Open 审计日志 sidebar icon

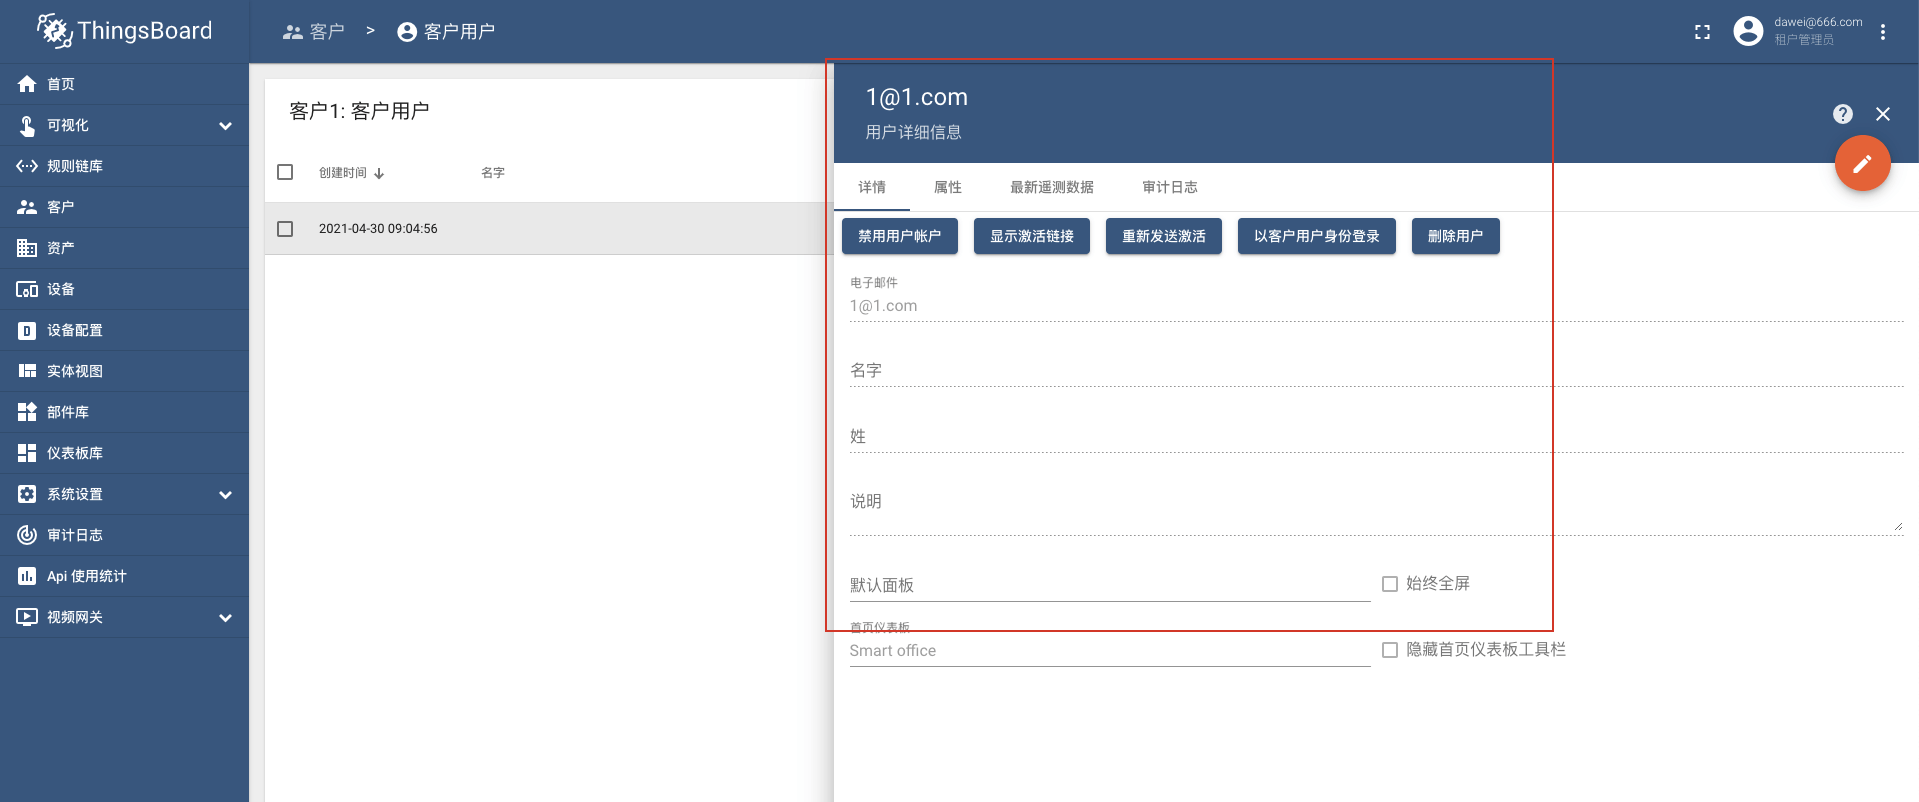coord(27,535)
